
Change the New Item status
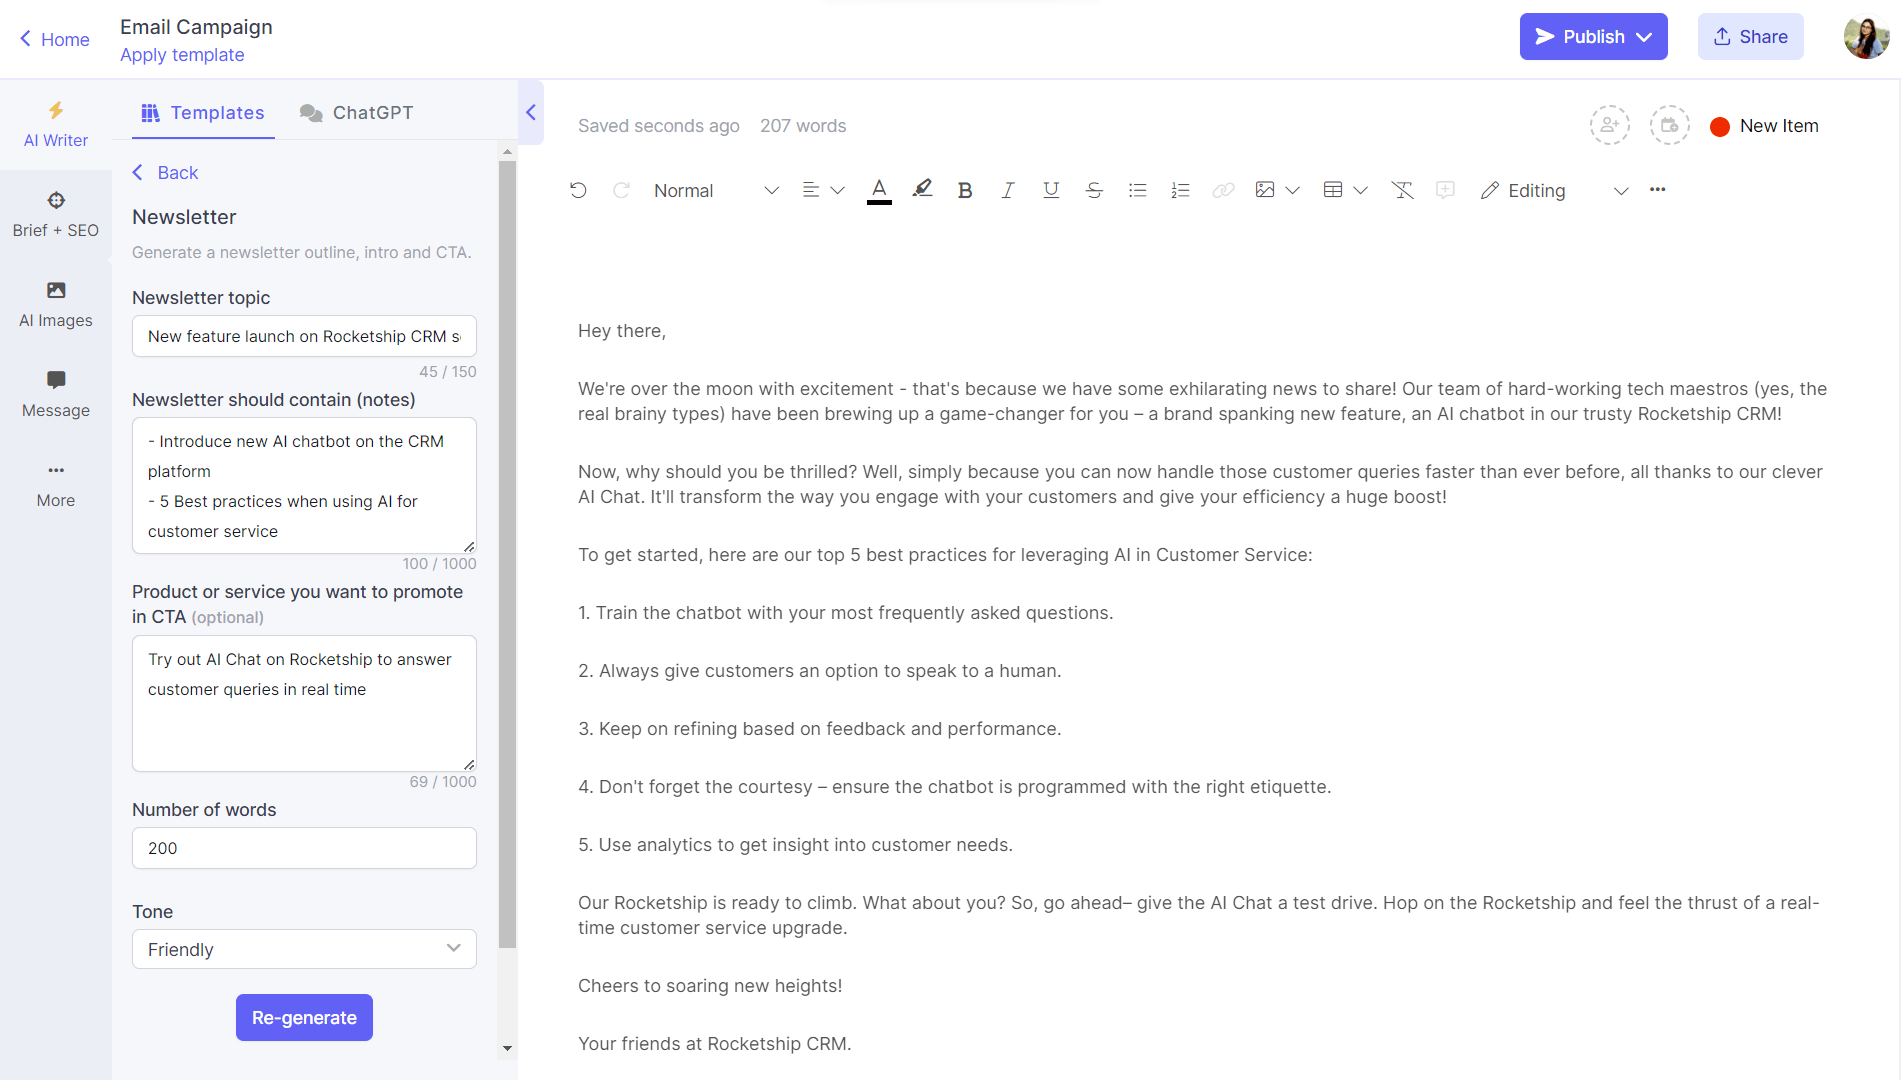[1765, 126]
